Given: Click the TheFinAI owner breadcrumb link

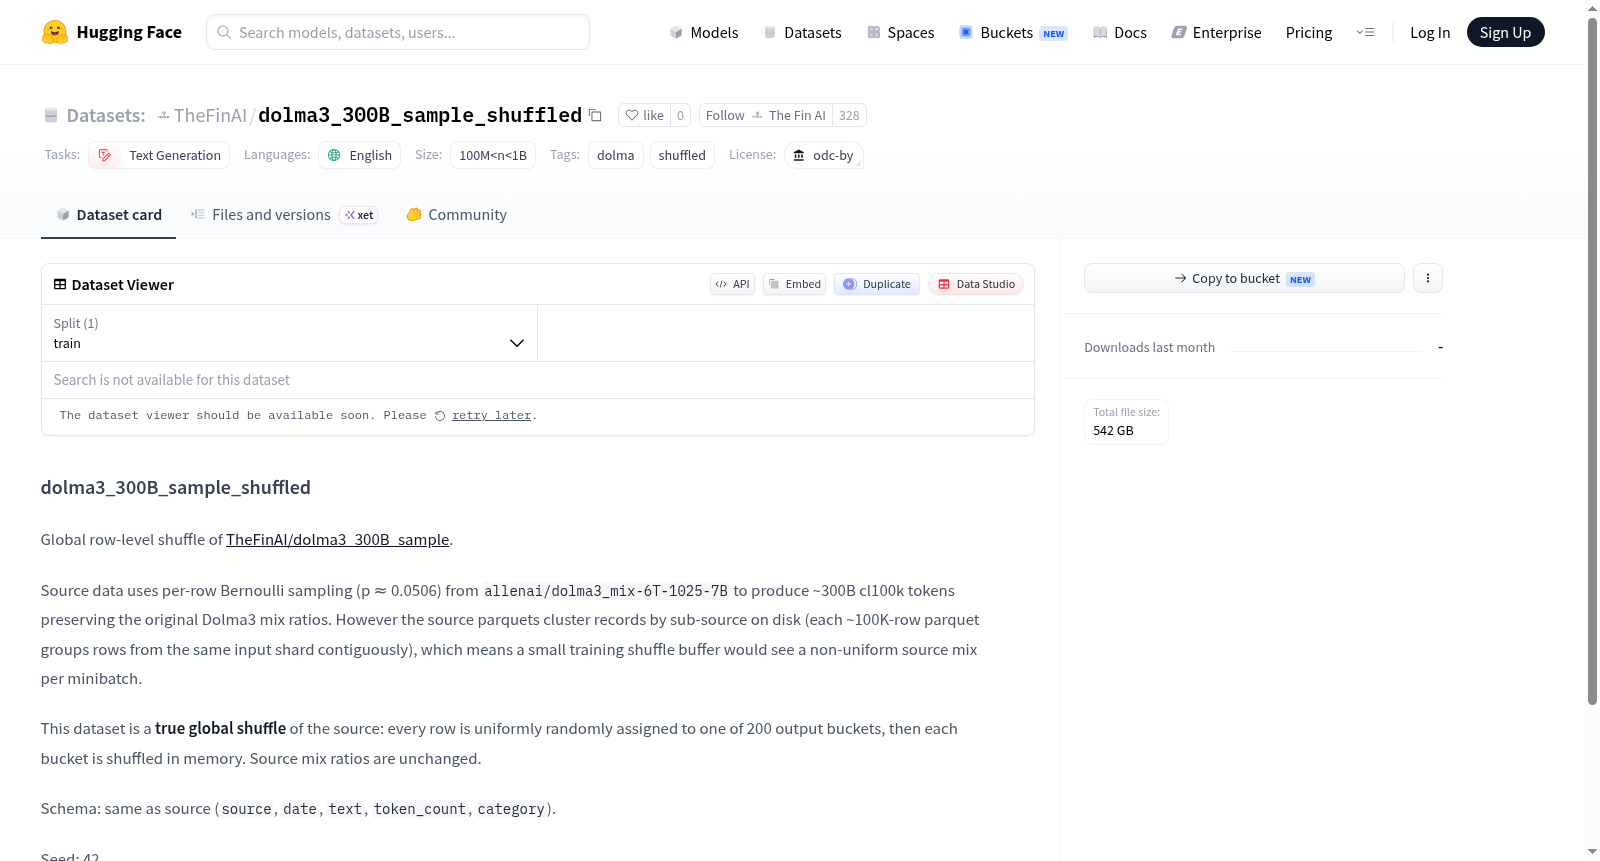Looking at the screenshot, I should 210,116.
